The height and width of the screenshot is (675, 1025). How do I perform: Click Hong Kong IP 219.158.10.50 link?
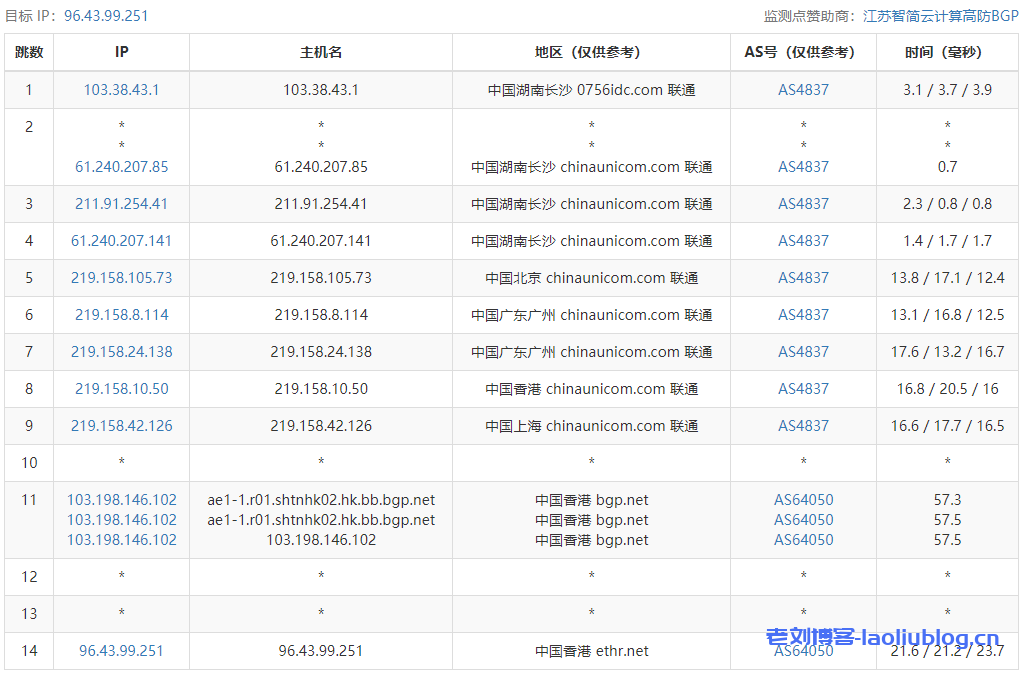point(121,389)
